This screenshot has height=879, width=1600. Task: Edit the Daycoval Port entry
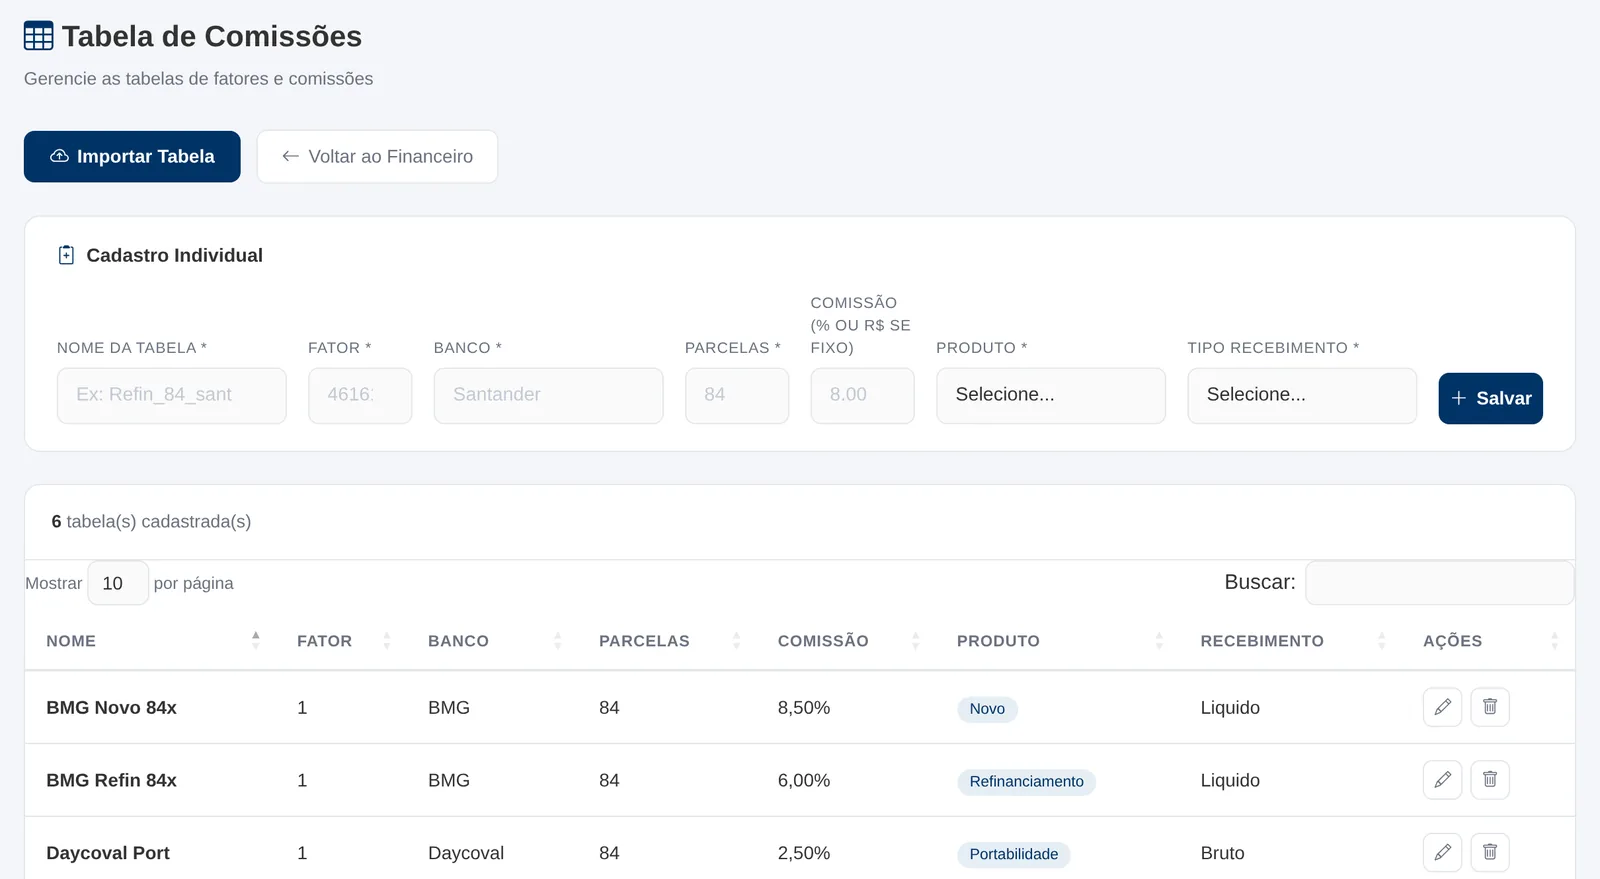coord(1442,852)
